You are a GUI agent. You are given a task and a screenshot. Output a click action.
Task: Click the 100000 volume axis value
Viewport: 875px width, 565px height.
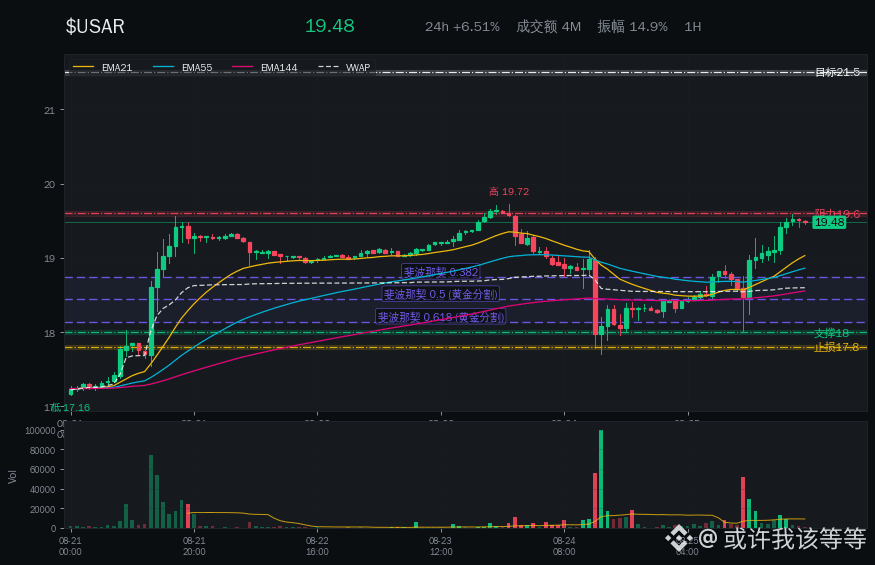pos(40,430)
